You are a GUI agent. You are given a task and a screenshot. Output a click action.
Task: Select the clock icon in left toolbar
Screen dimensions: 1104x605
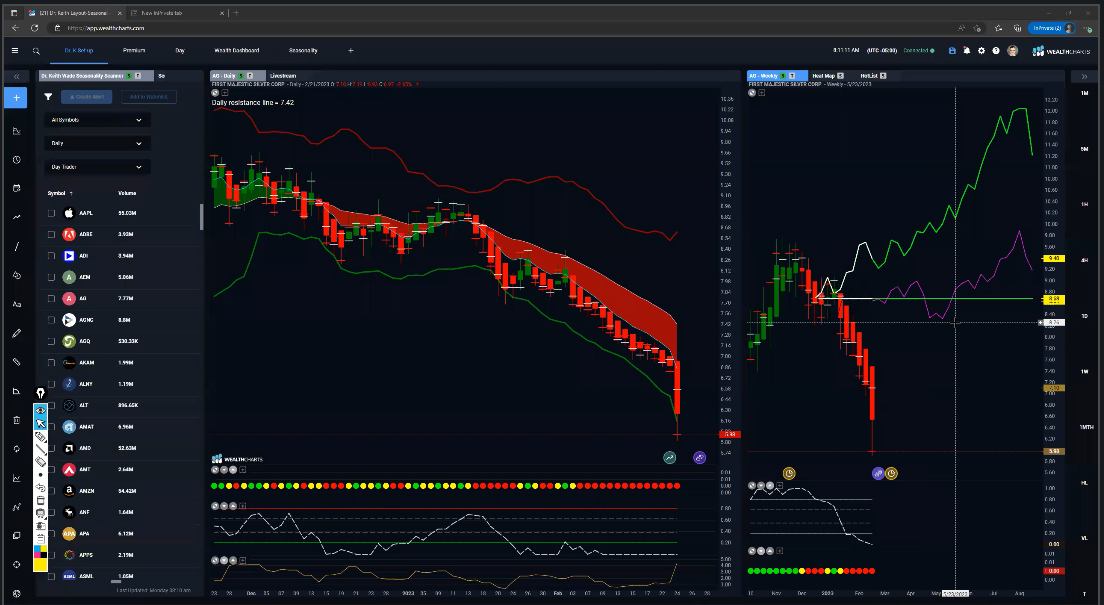(16, 160)
